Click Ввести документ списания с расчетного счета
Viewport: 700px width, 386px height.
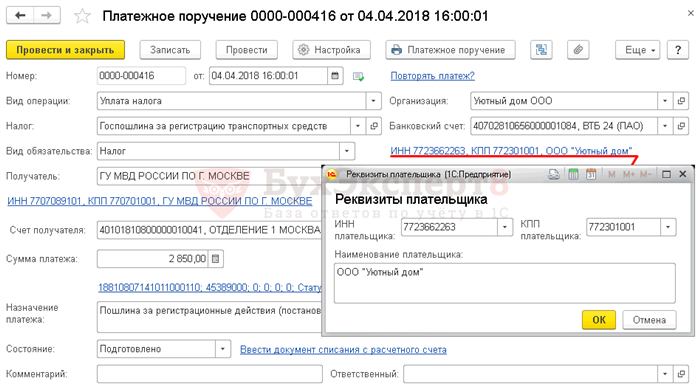point(343,350)
